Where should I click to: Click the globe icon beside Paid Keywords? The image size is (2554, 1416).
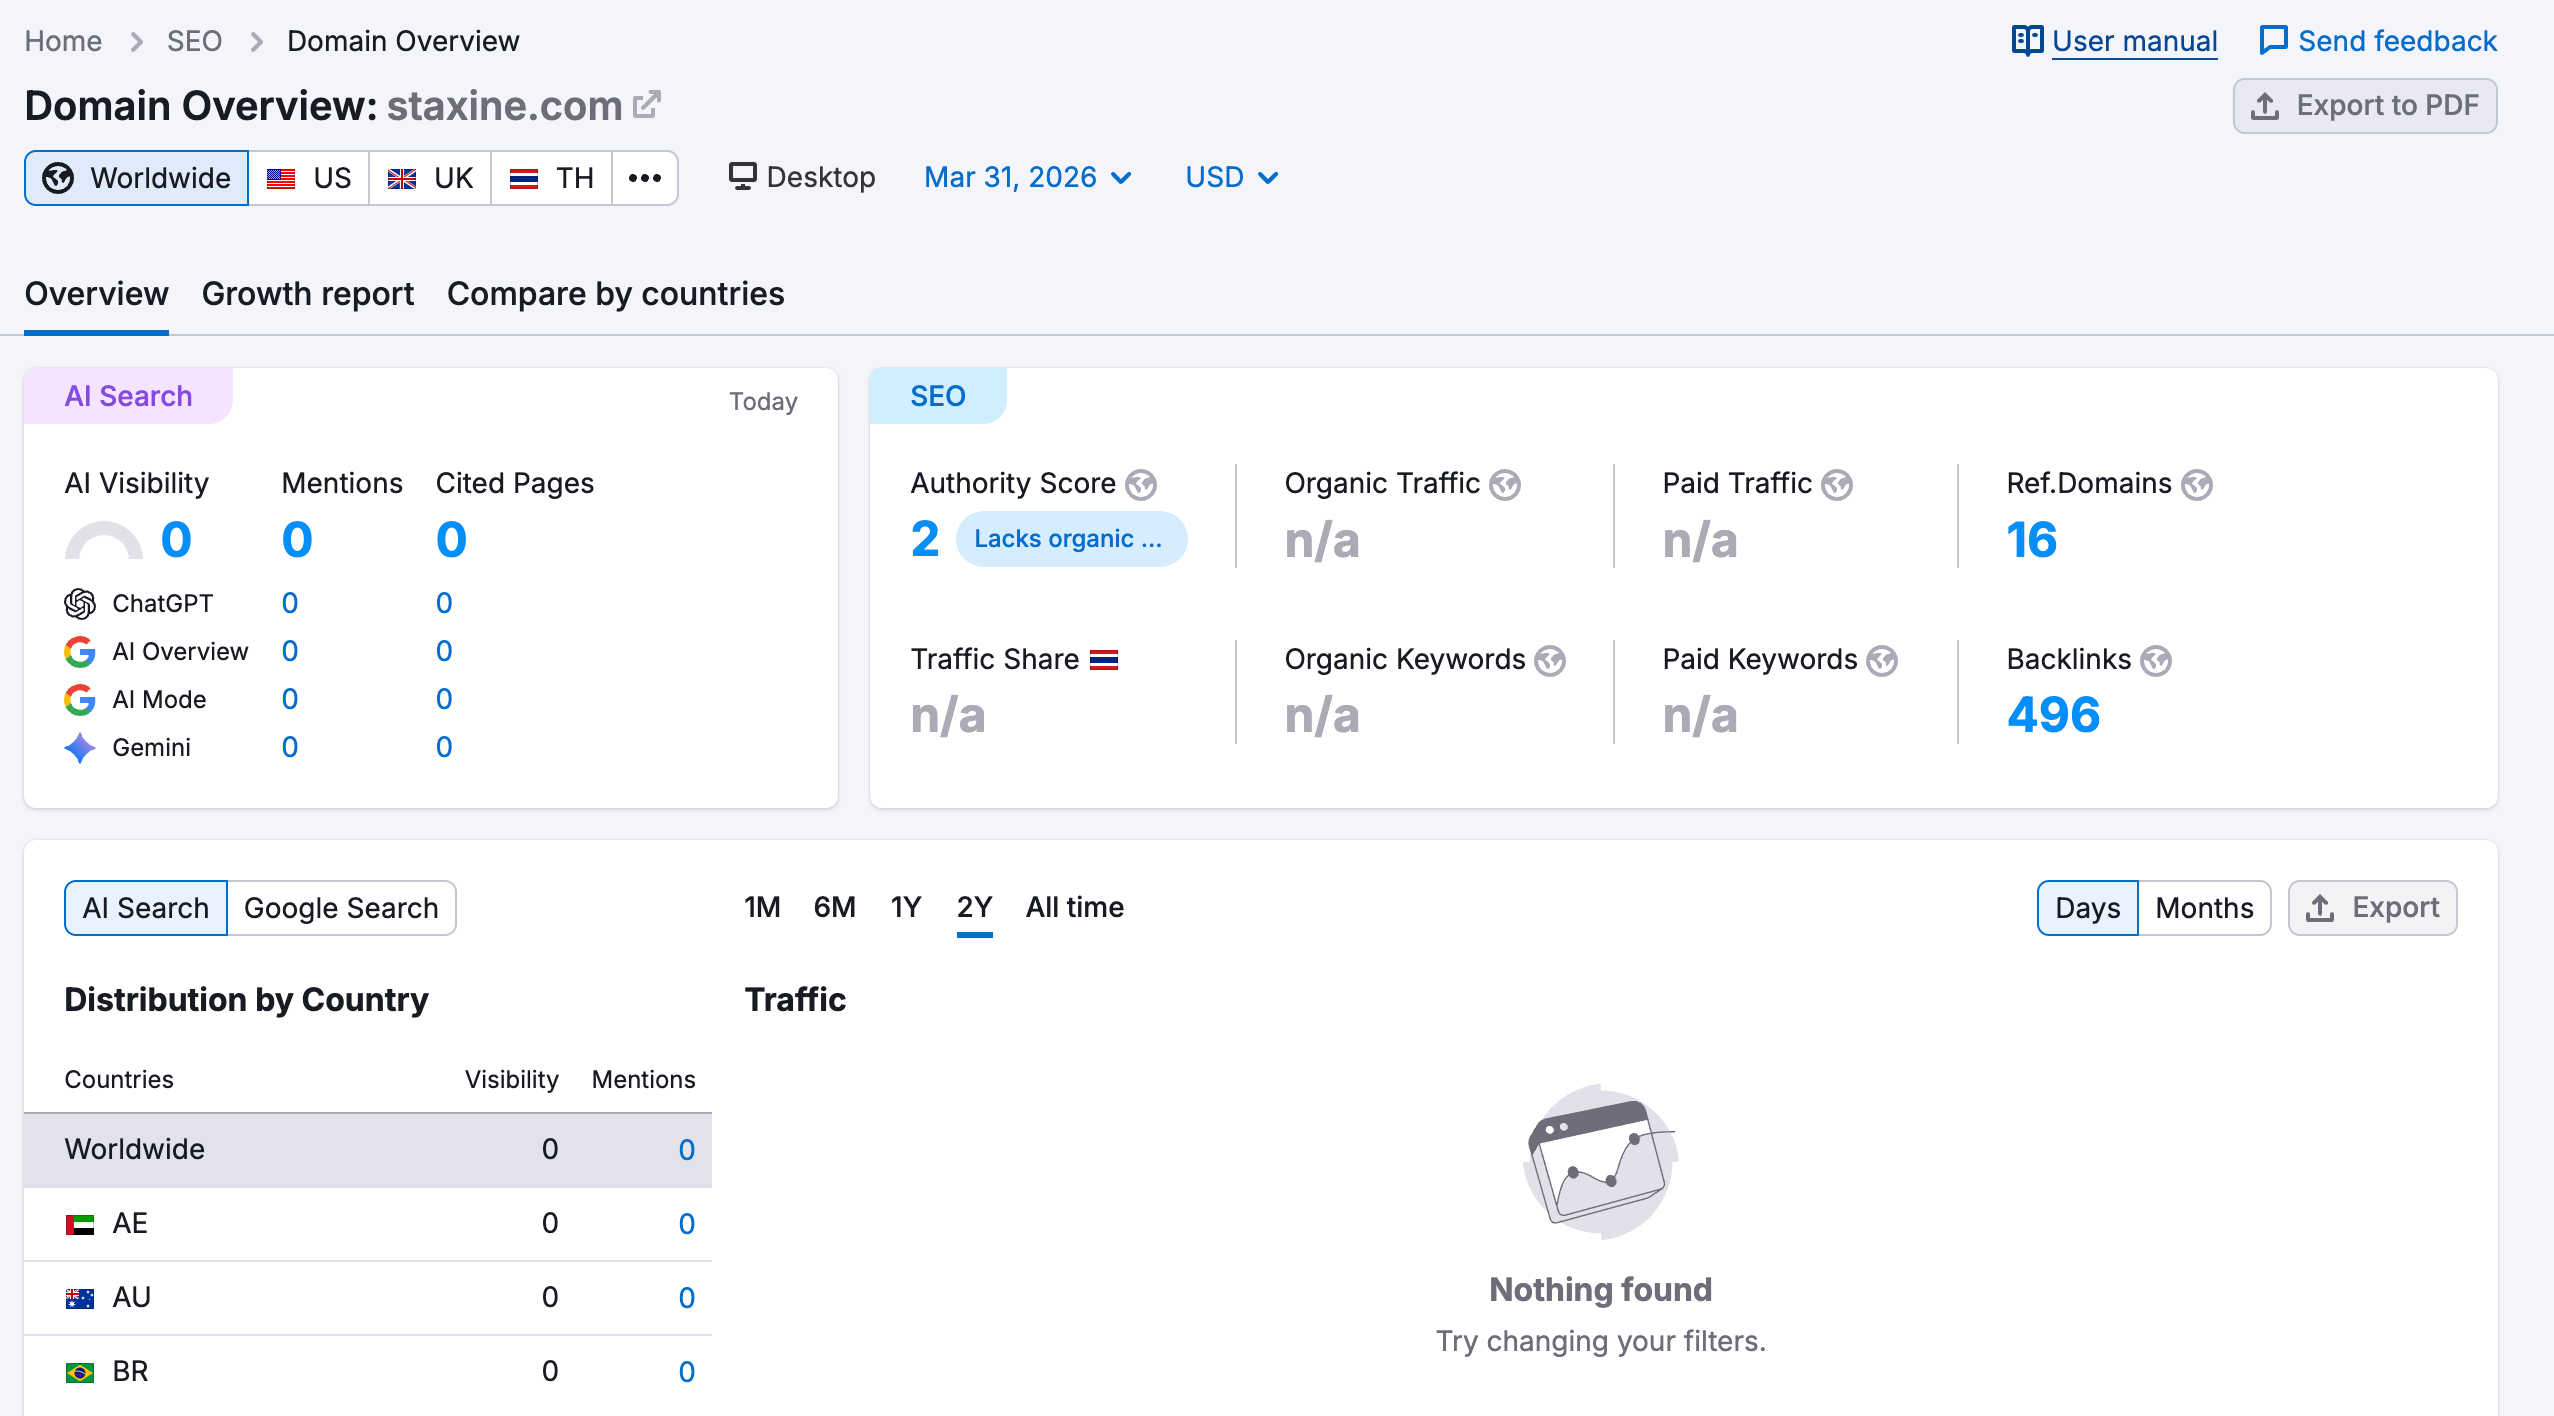tap(1882, 661)
